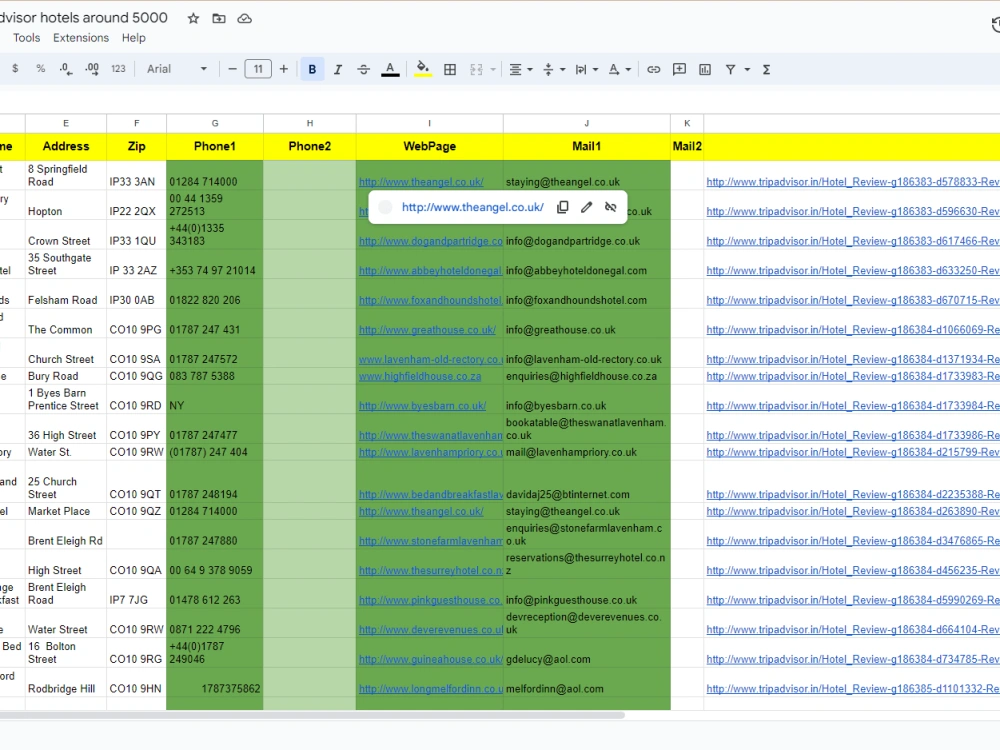This screenshot has height=750, width=1000.
Task: Copy the theangel.co.uk link from the popup
Action: [562, 207]
